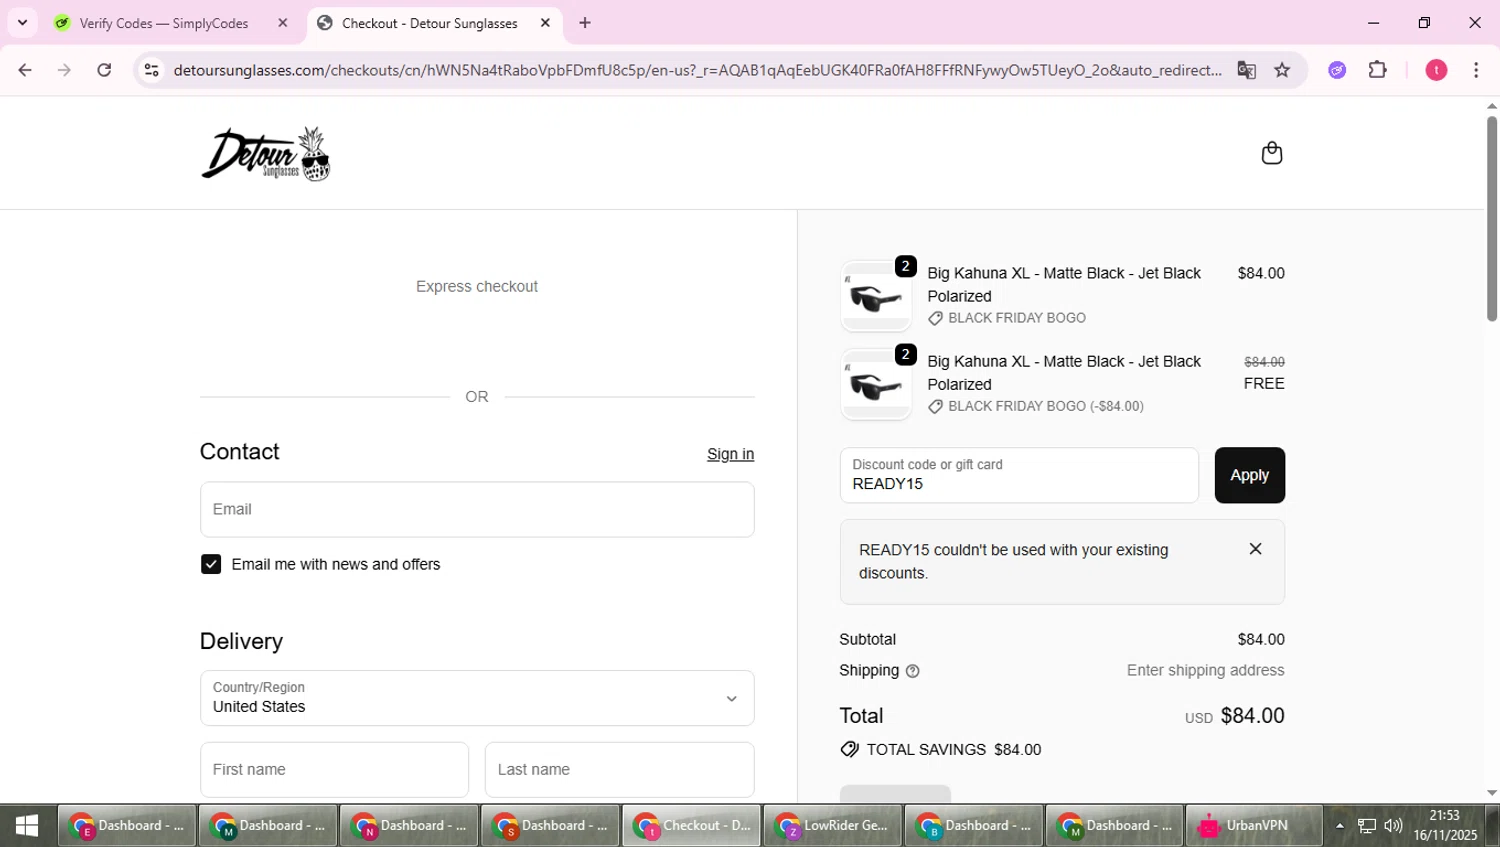
Task: Click the First name field
Action: [334, 770]
